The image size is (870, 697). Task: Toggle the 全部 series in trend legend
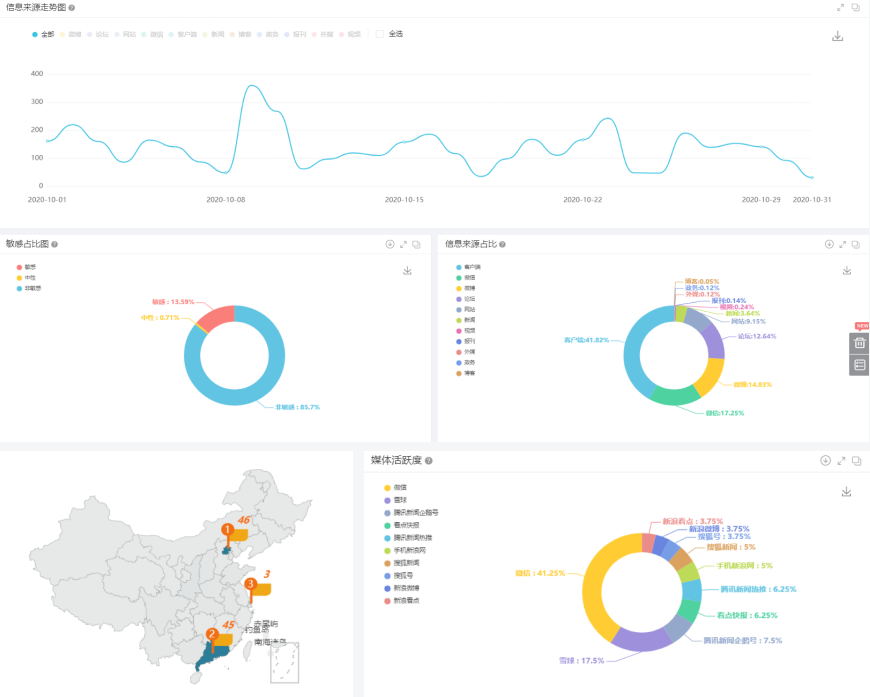click(x=43, y=34)
